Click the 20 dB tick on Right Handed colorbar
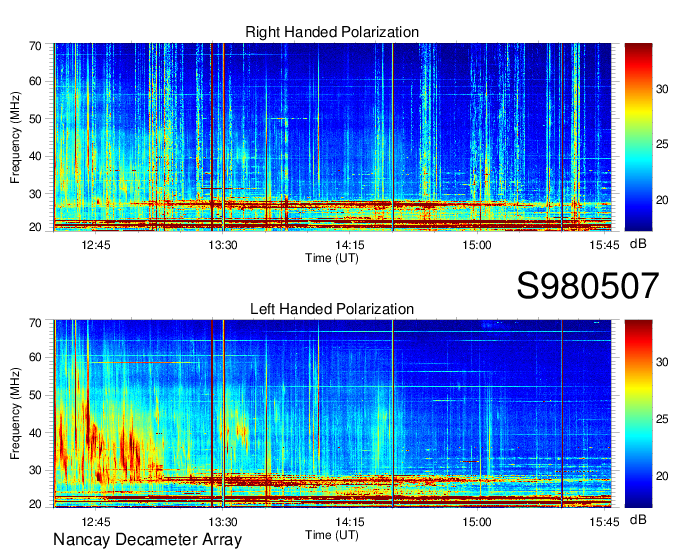680x552 pixels. pos(662,200)
